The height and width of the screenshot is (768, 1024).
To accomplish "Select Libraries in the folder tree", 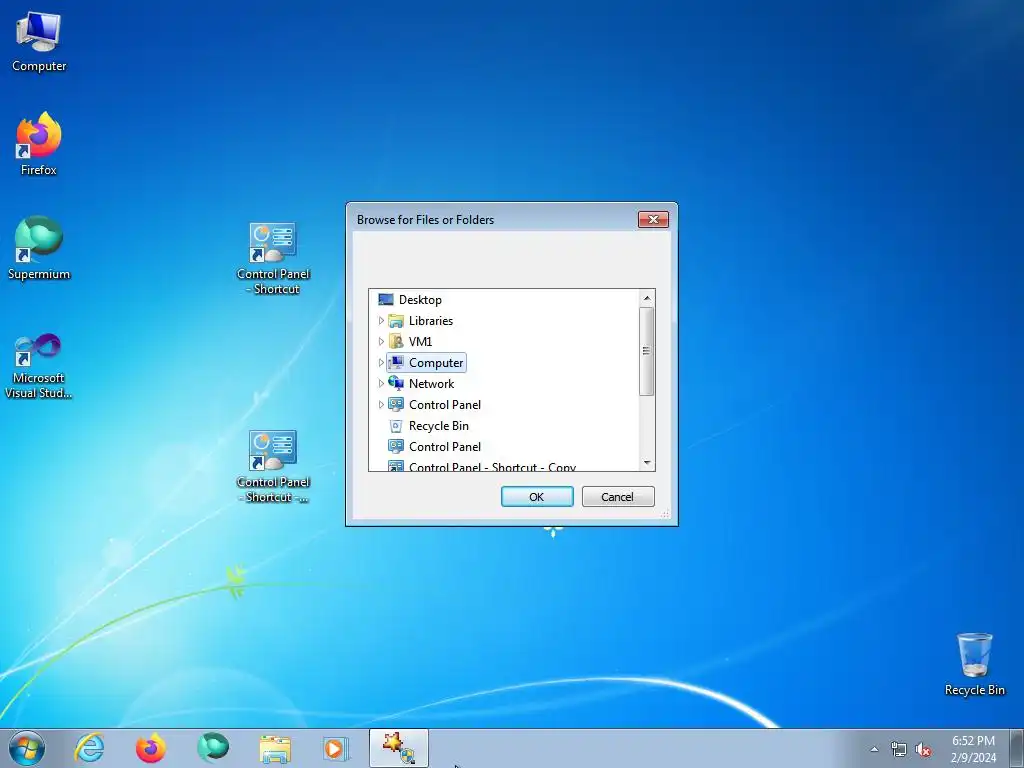I will (x=430, y=321).
